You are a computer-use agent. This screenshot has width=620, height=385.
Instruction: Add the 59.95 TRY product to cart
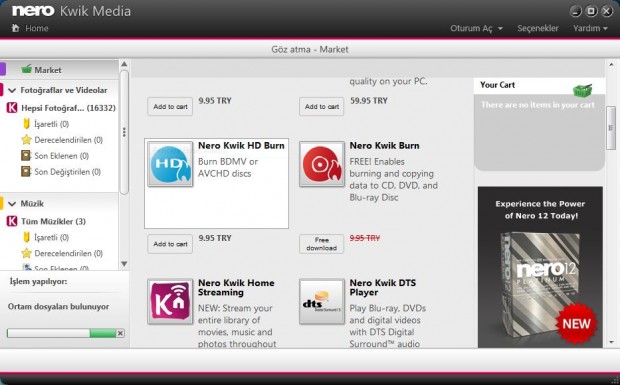(321, 106)
